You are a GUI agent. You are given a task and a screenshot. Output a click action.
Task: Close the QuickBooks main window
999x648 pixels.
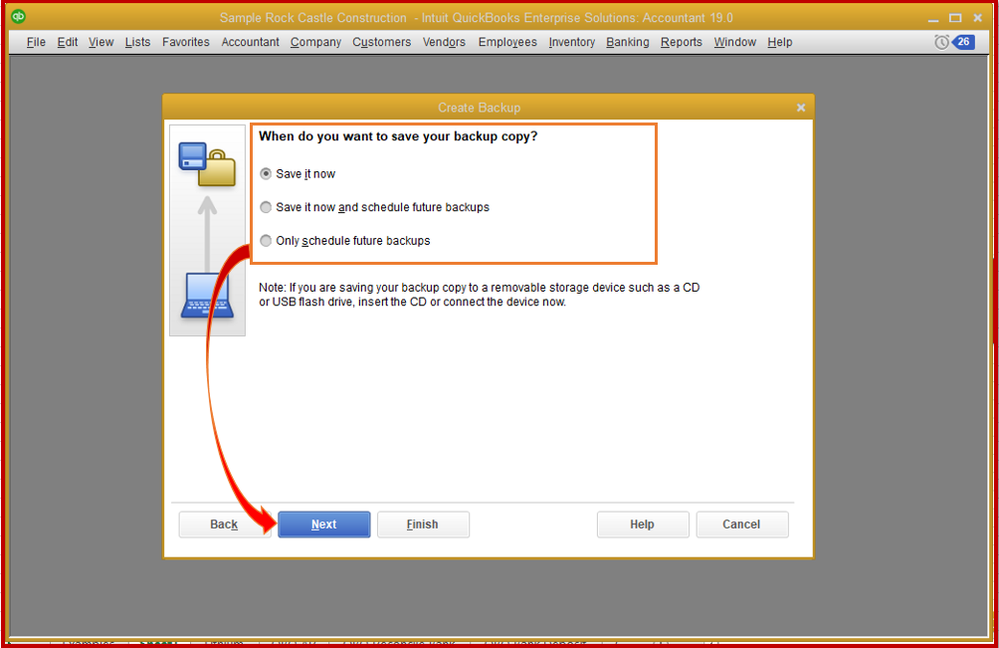977,18
